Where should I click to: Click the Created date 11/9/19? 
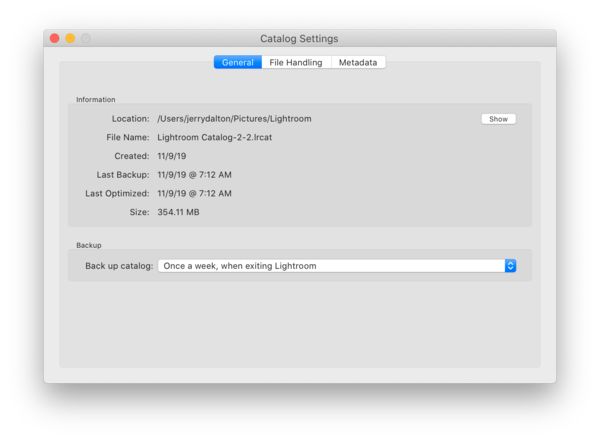tap(172, 156)
